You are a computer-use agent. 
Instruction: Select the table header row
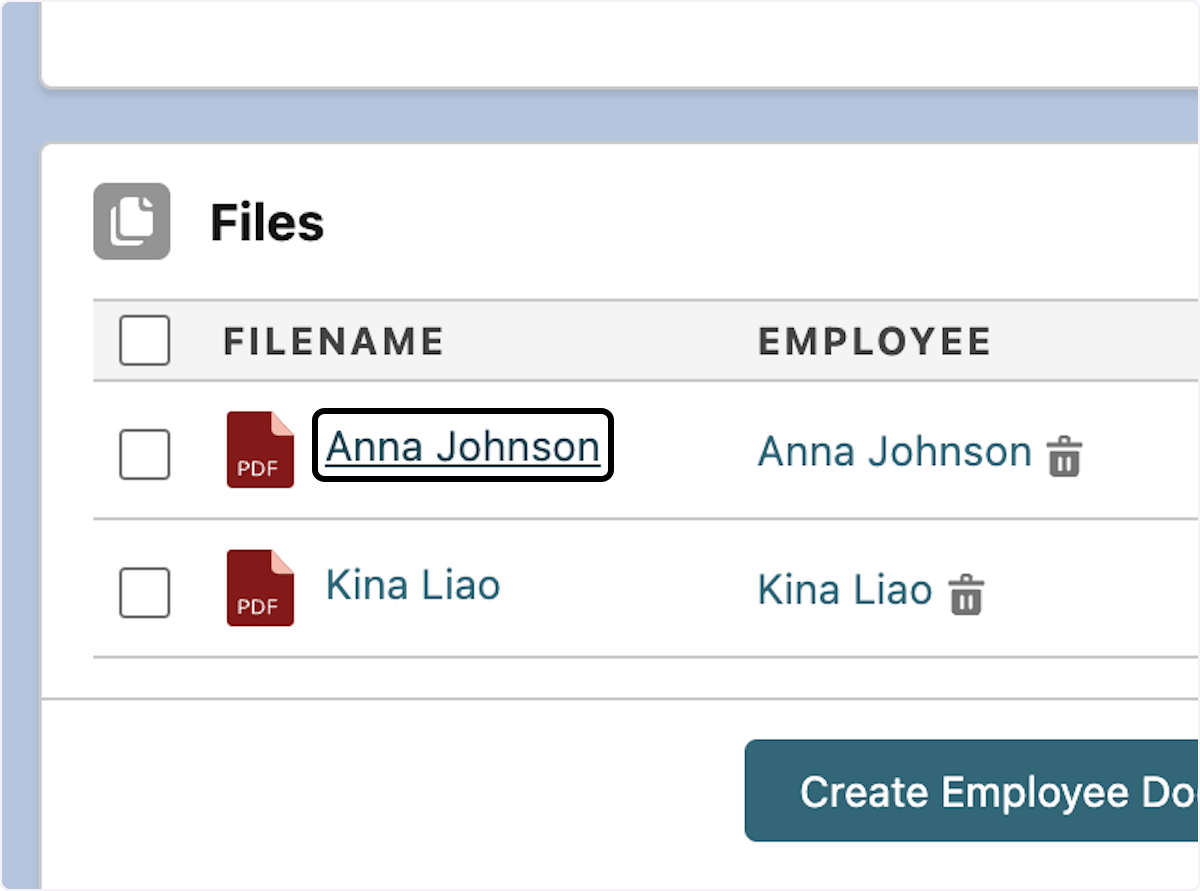point(600,341)
